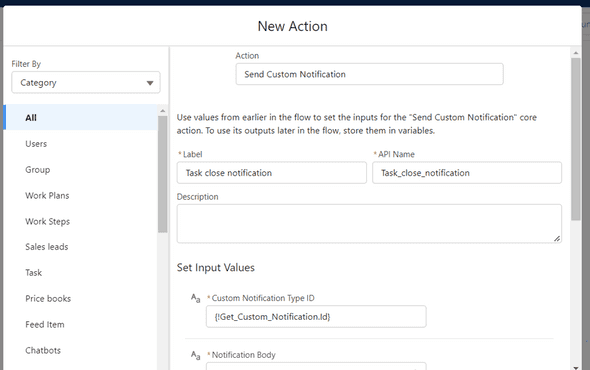The image size is (590, 370).
Task: Click the text type icon beside Custom Notification Type ID
Action: (x=195, y=298)
